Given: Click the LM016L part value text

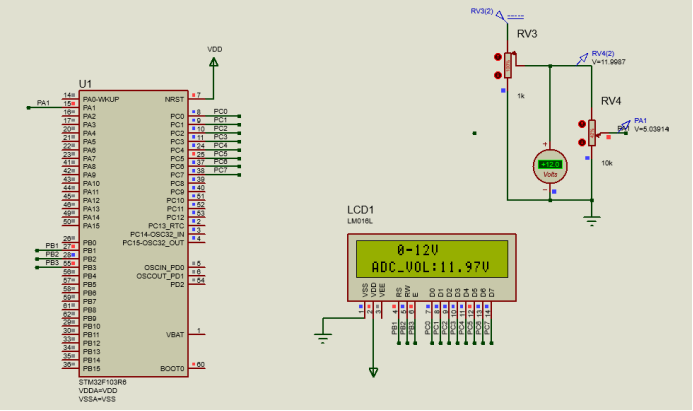Looking at the screenshot, I should (x=360, y=221).
